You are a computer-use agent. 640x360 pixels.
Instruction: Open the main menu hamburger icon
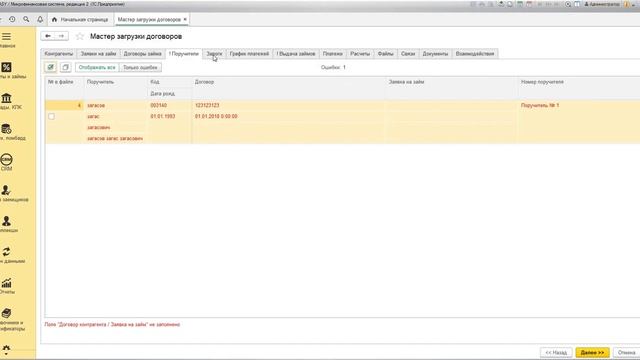point(6,36)
